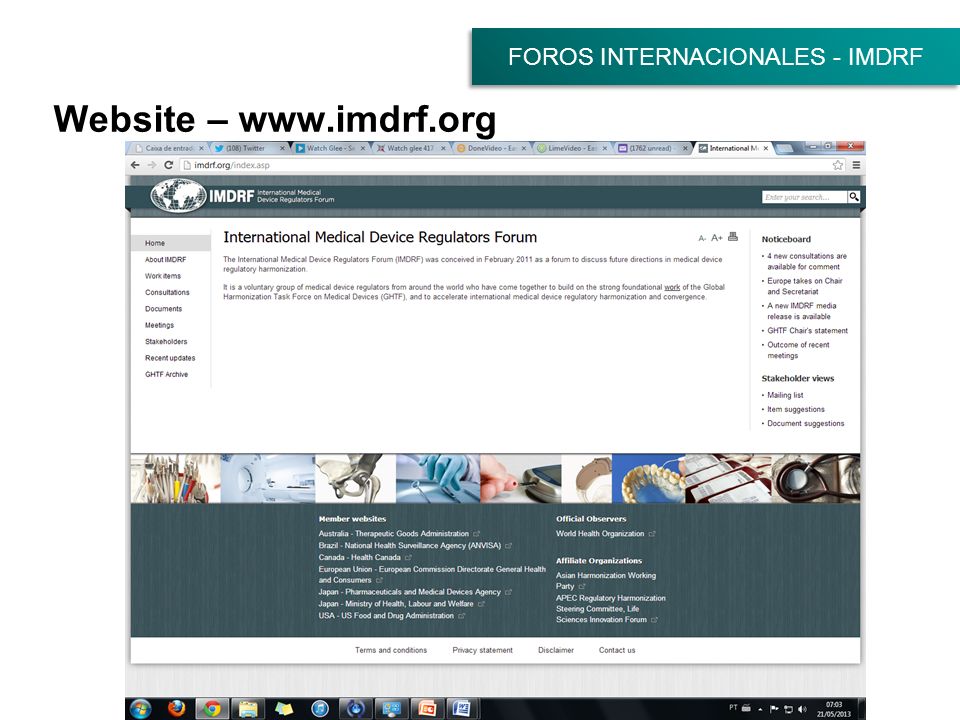
Task: Open USA Food and Drug Administration link
Action: point(386,616)
